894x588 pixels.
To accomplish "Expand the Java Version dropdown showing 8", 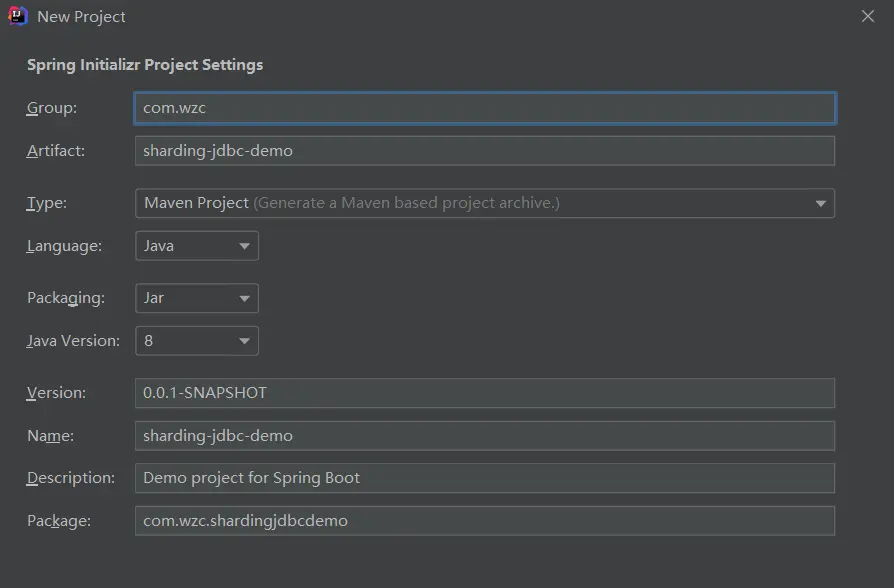I will click(x=197, y=341).
